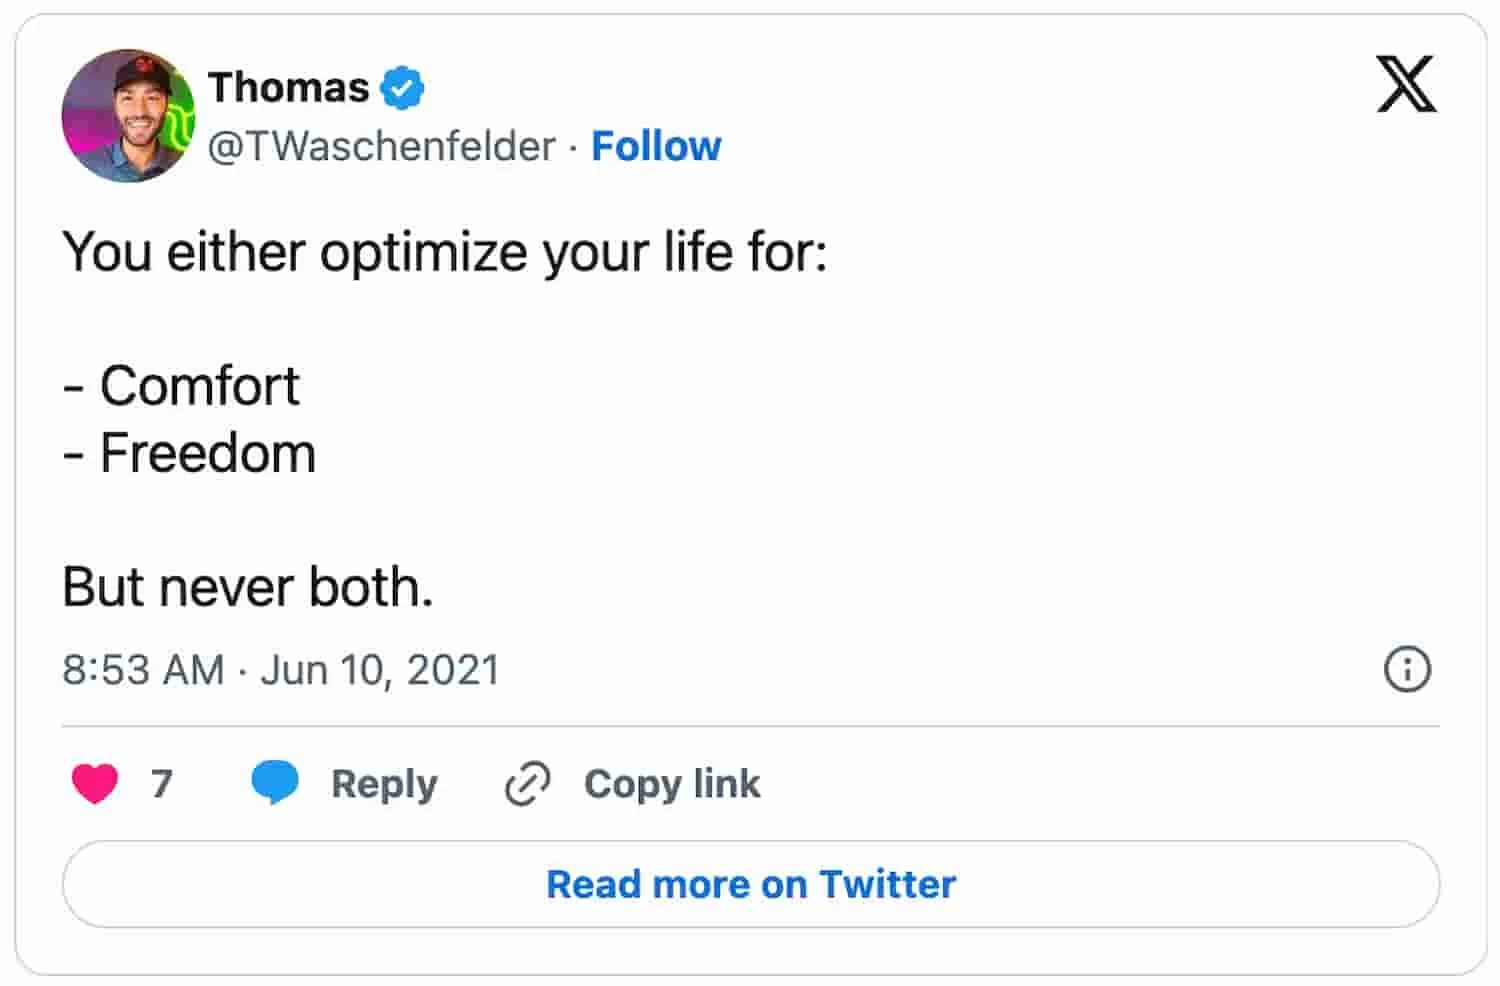Click the "- Freedom" line of the tweet
This screenshot has height=986, width=1500.
click(x=189, y=453)
